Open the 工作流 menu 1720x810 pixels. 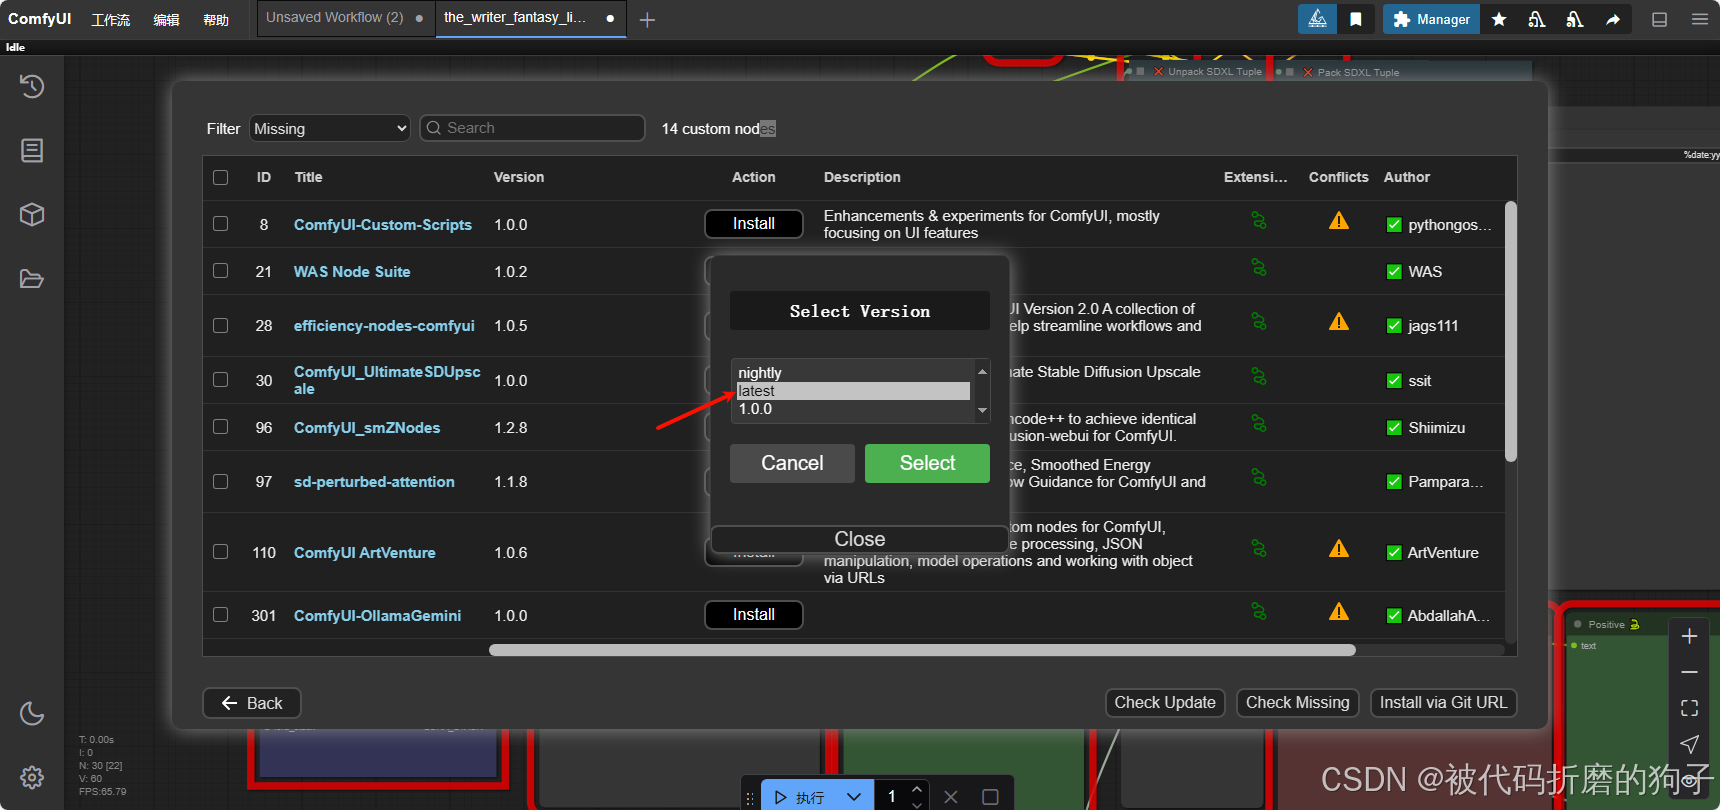111,20
